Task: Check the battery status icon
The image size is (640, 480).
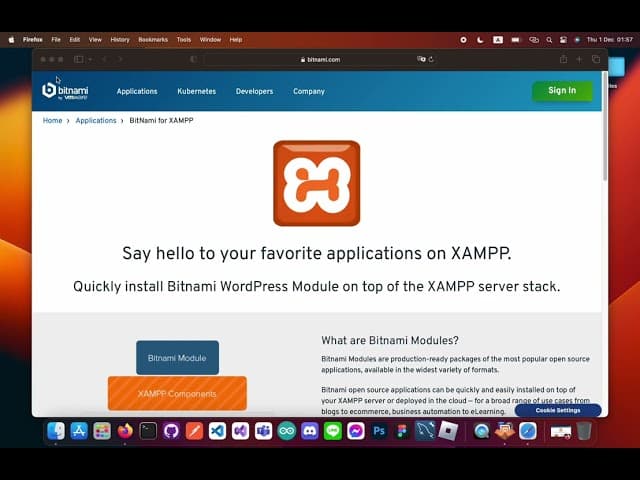Action: pyautogui.click(x=516, y=40)
